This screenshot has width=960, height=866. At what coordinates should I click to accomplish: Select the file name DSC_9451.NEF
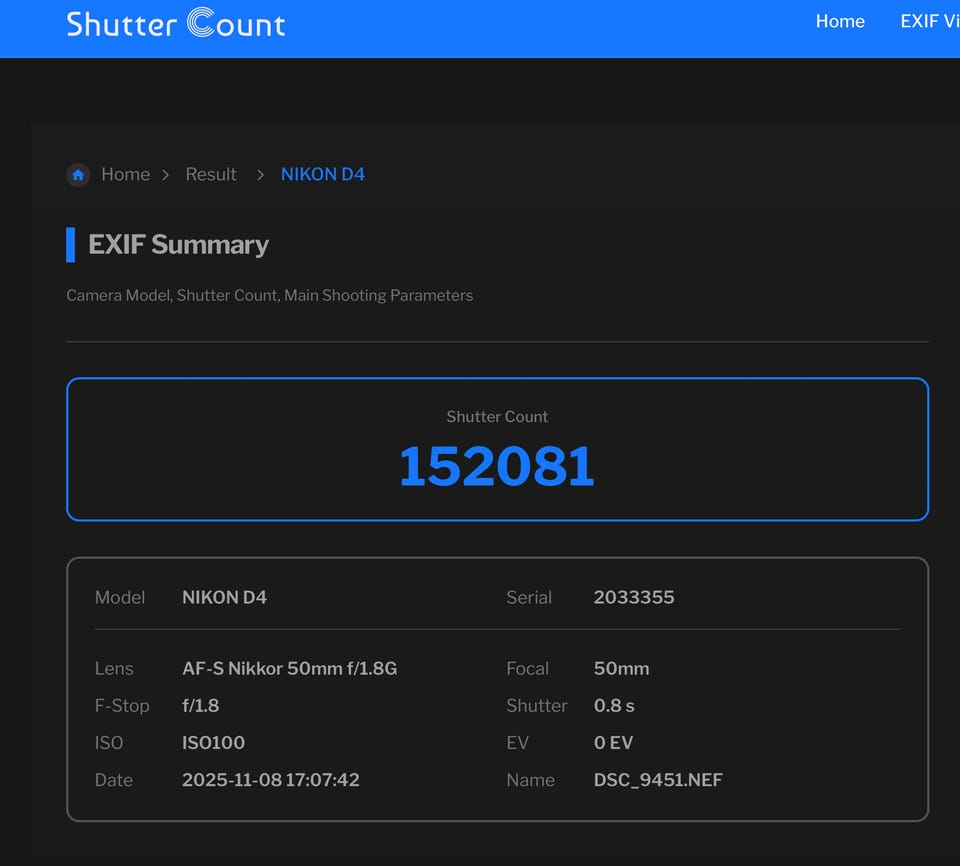(658, 780)
